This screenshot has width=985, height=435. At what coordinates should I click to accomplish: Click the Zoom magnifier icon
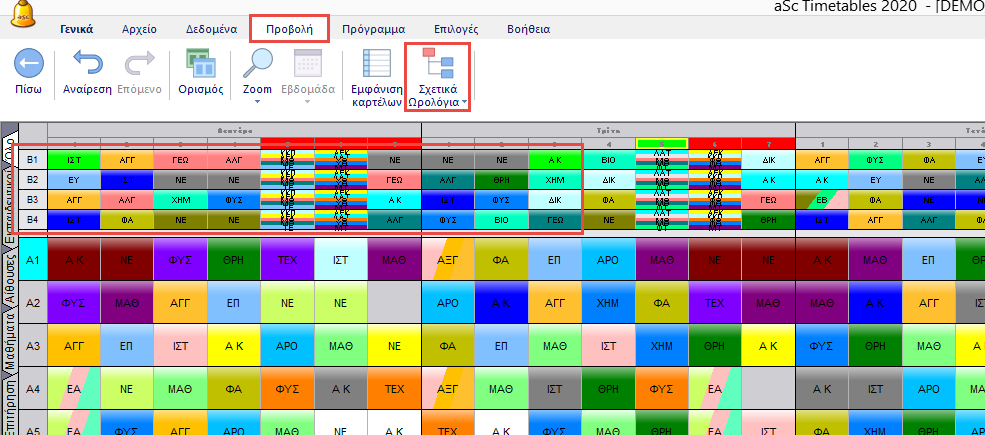tap(257, 64)
